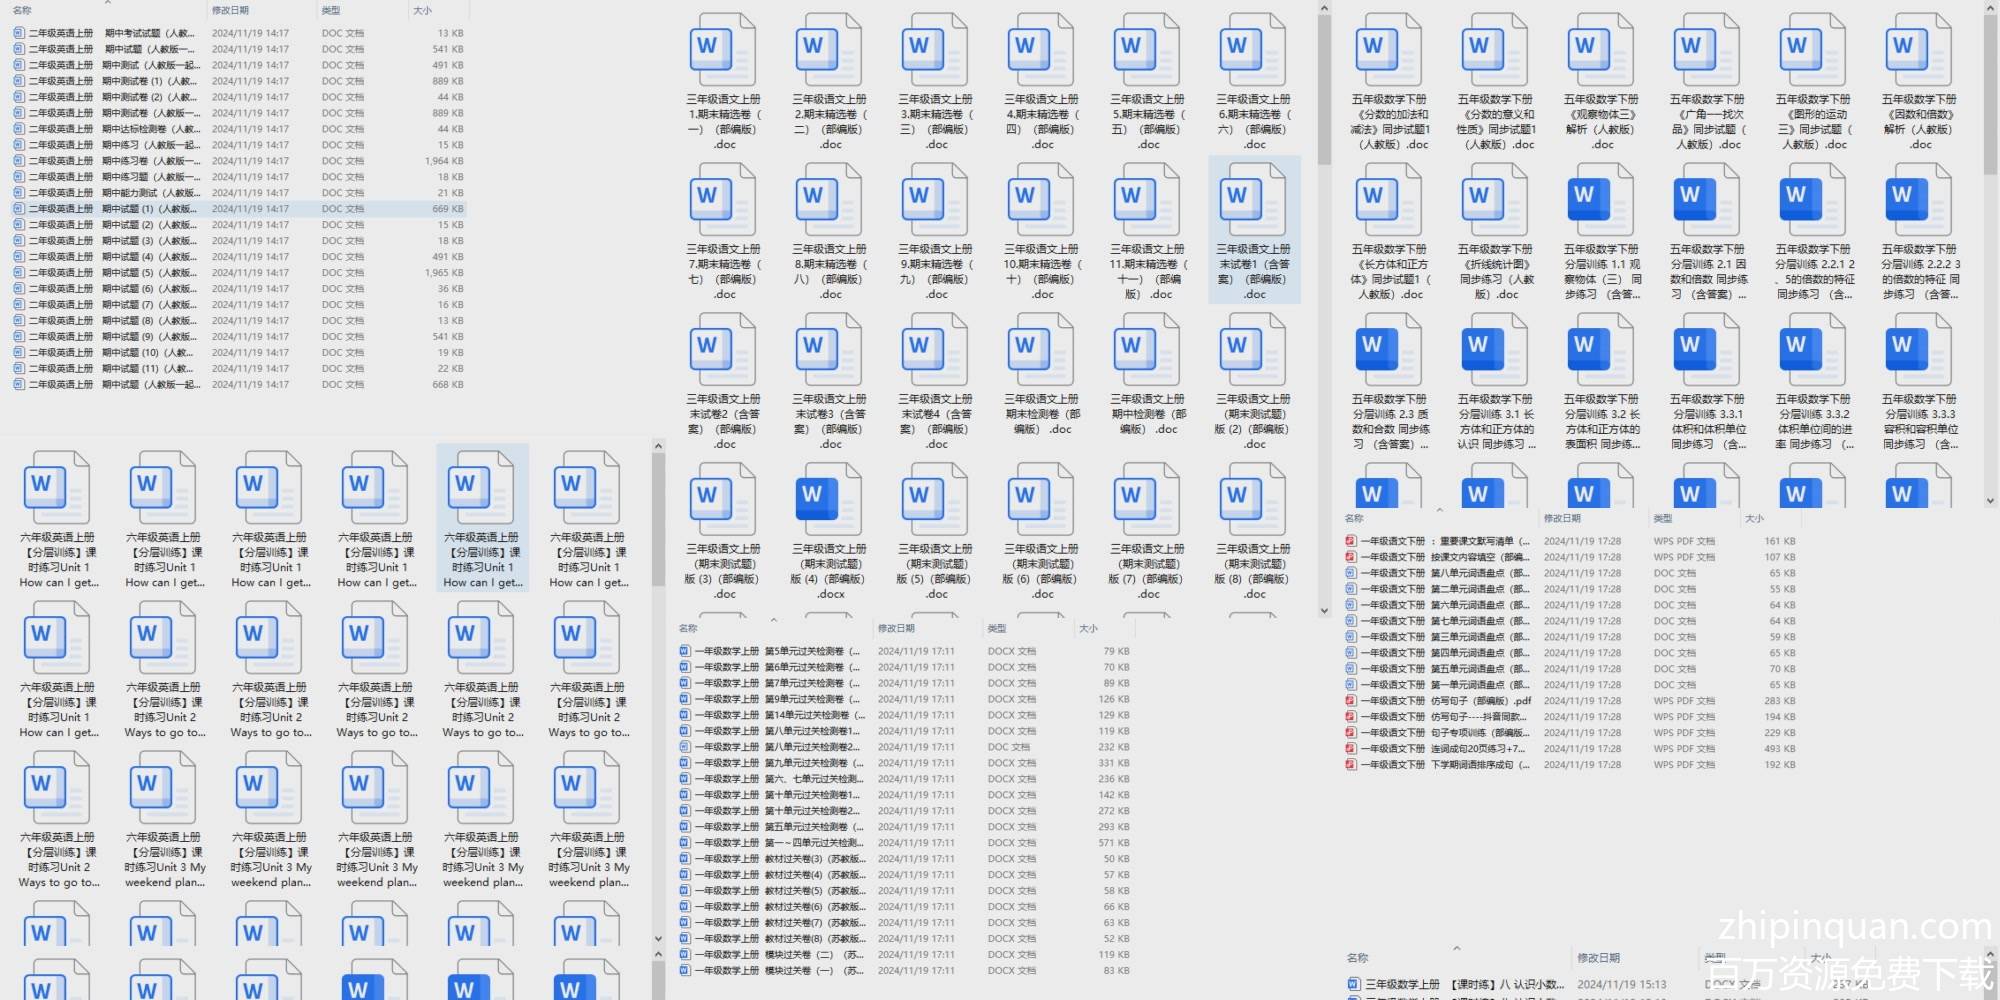Open 三年级语文上册 期末测试题 版 (4) .docx icon

coord(828,500)
